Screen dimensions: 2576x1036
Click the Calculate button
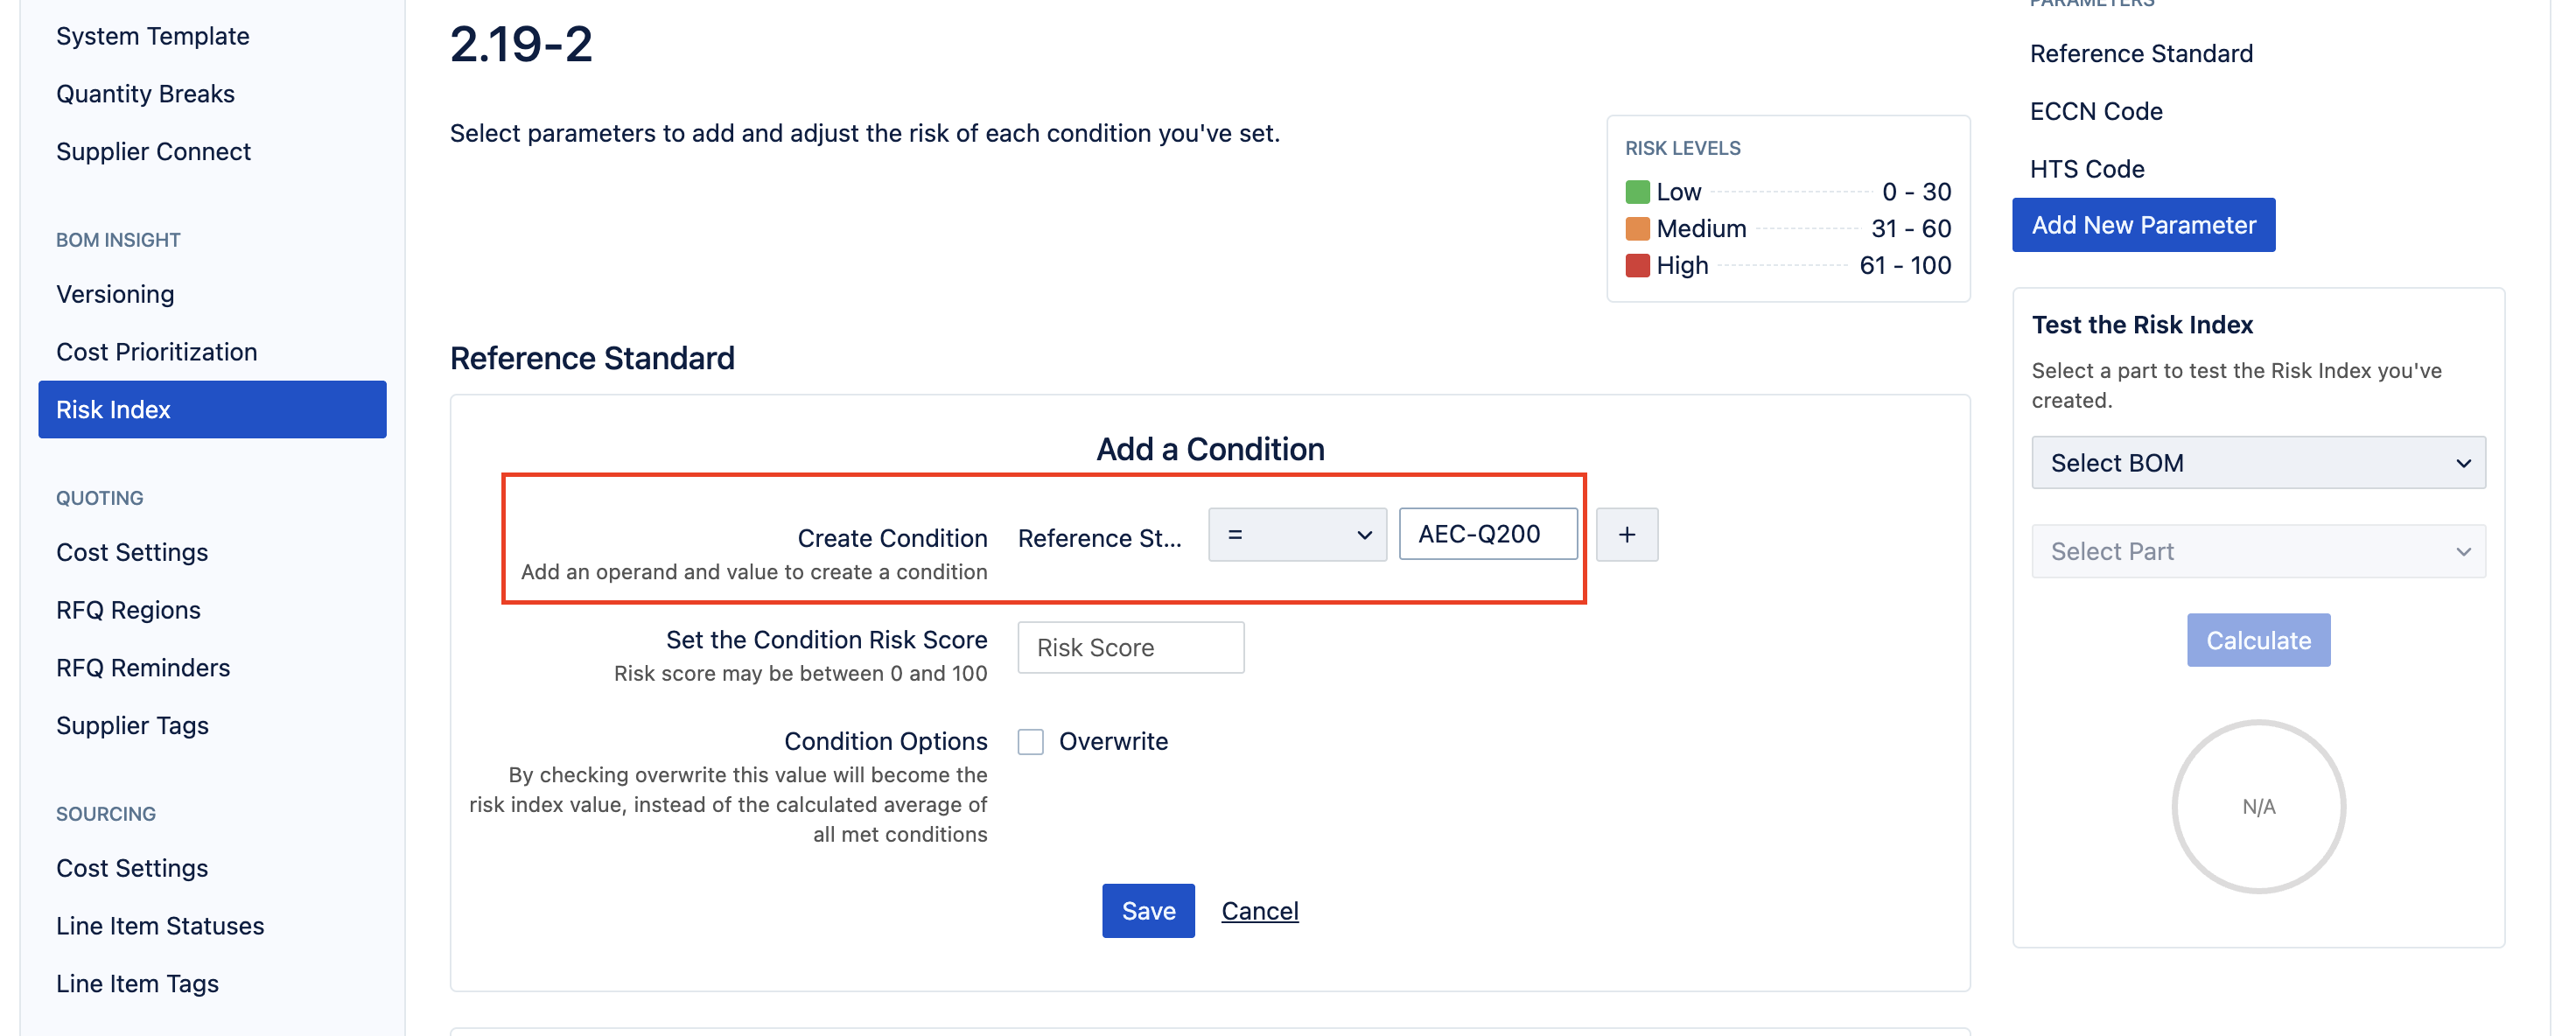coord(2258,640)
